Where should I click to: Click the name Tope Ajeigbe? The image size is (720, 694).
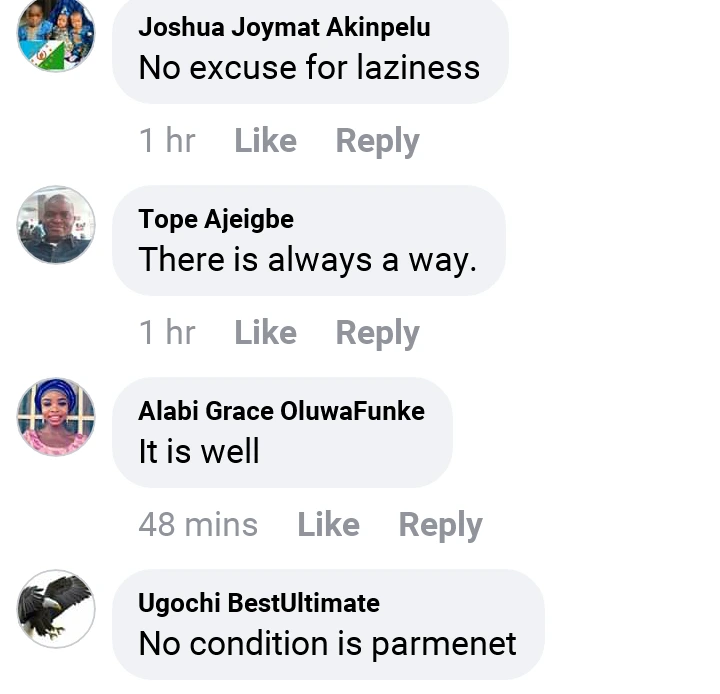tap(216, 219)
